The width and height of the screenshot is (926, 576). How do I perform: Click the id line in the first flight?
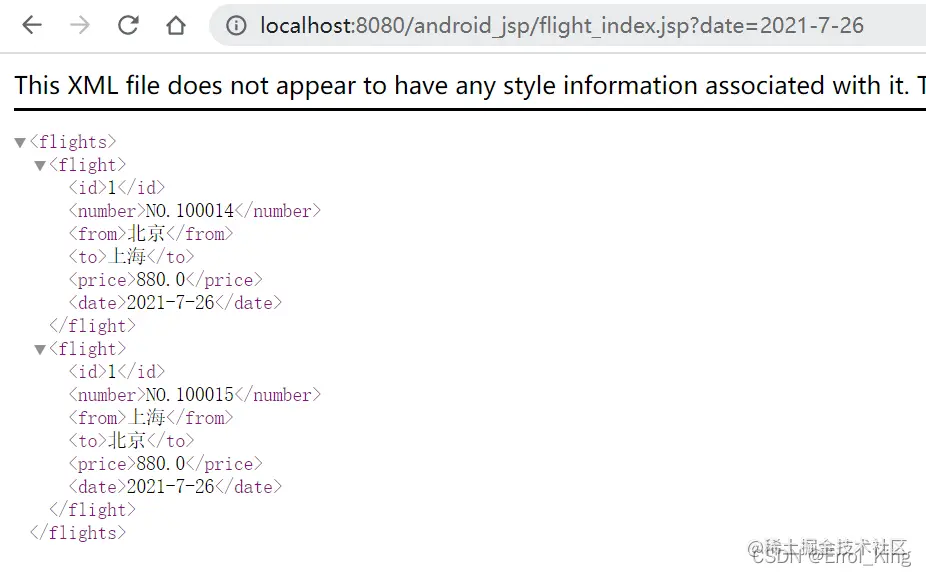(x=117, y=188)
